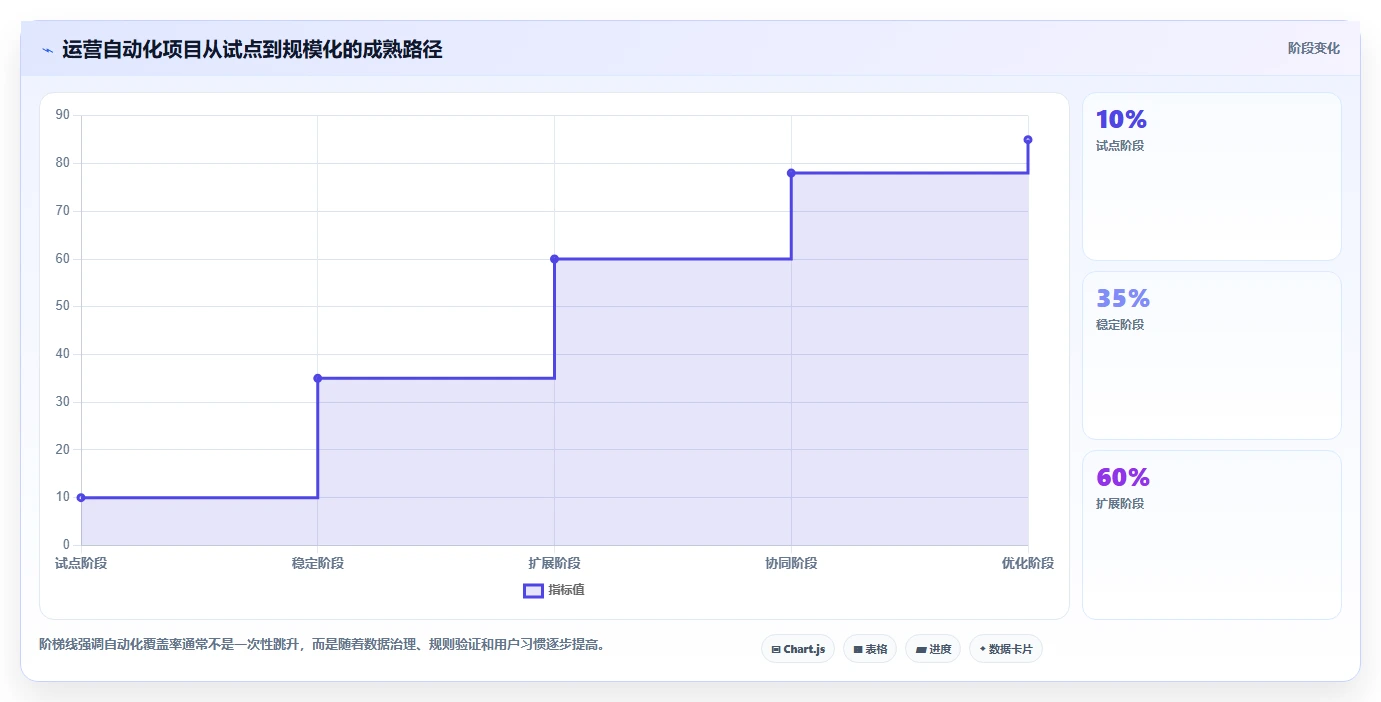The height and width of the screenshot is (702, 1381).
Task: Select the 数据卡片 tag chip
Action: [x=1006, y=649]
